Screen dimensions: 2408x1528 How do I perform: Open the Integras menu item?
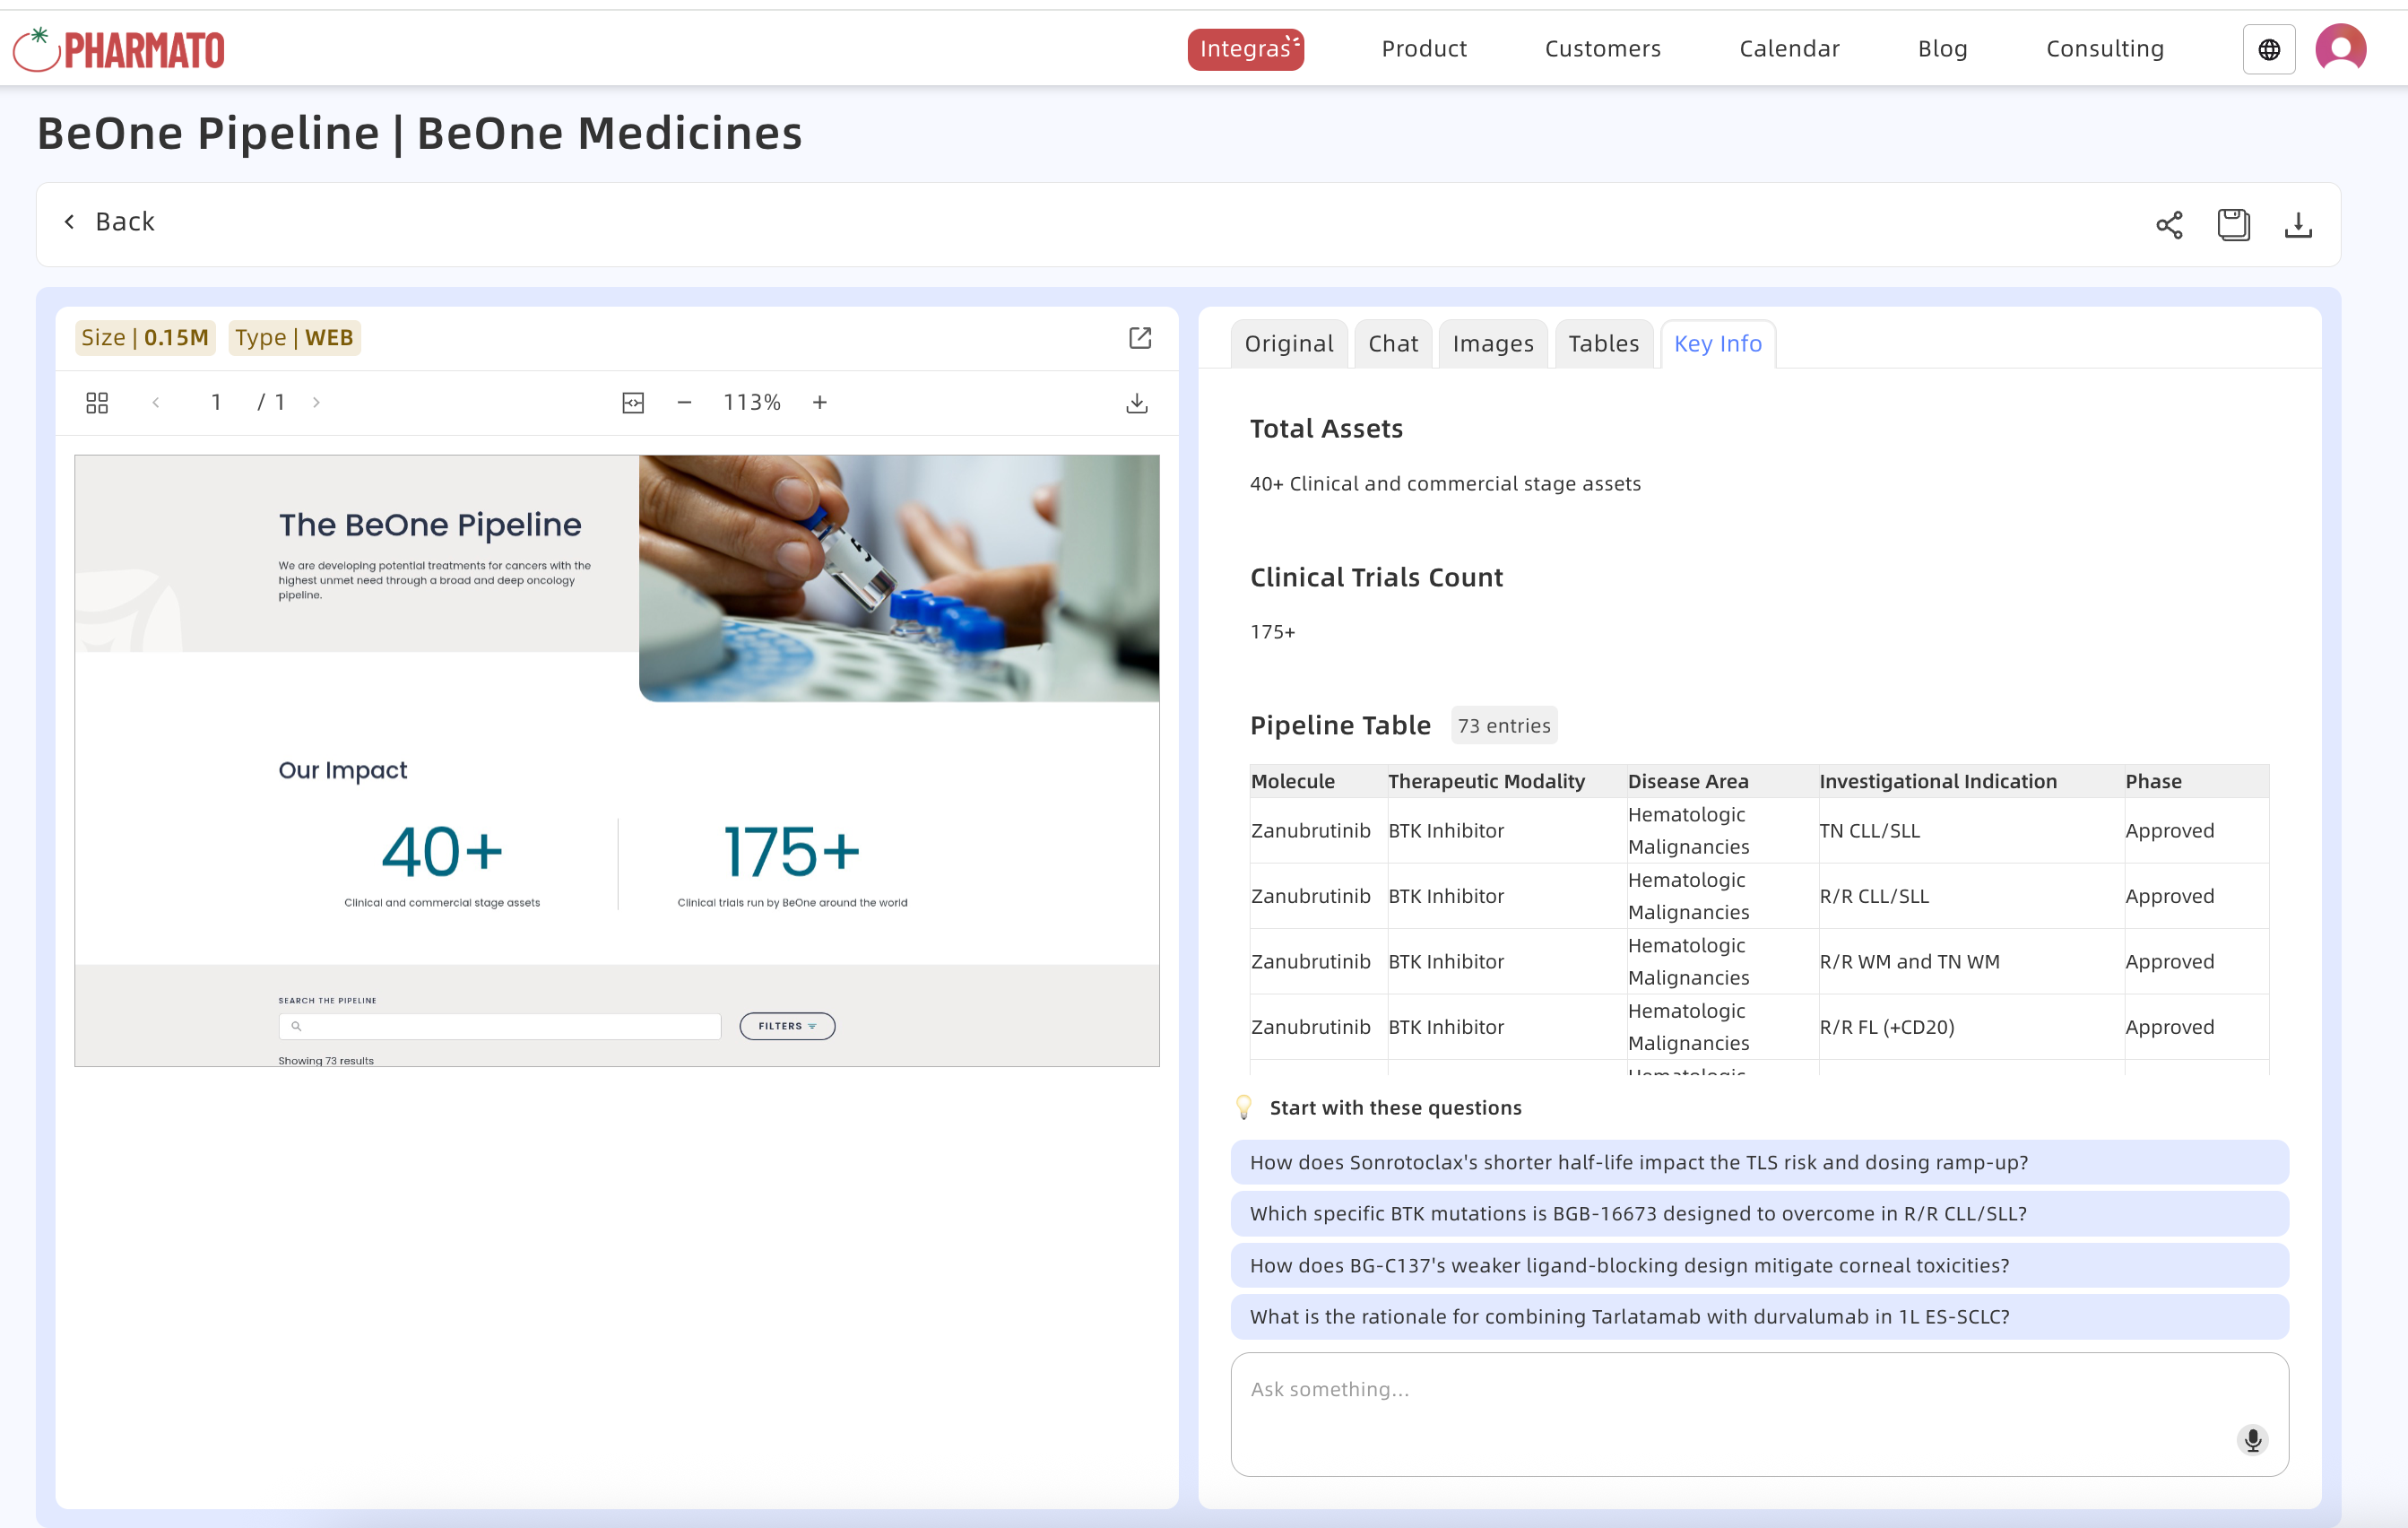(x=1245, y=49)
